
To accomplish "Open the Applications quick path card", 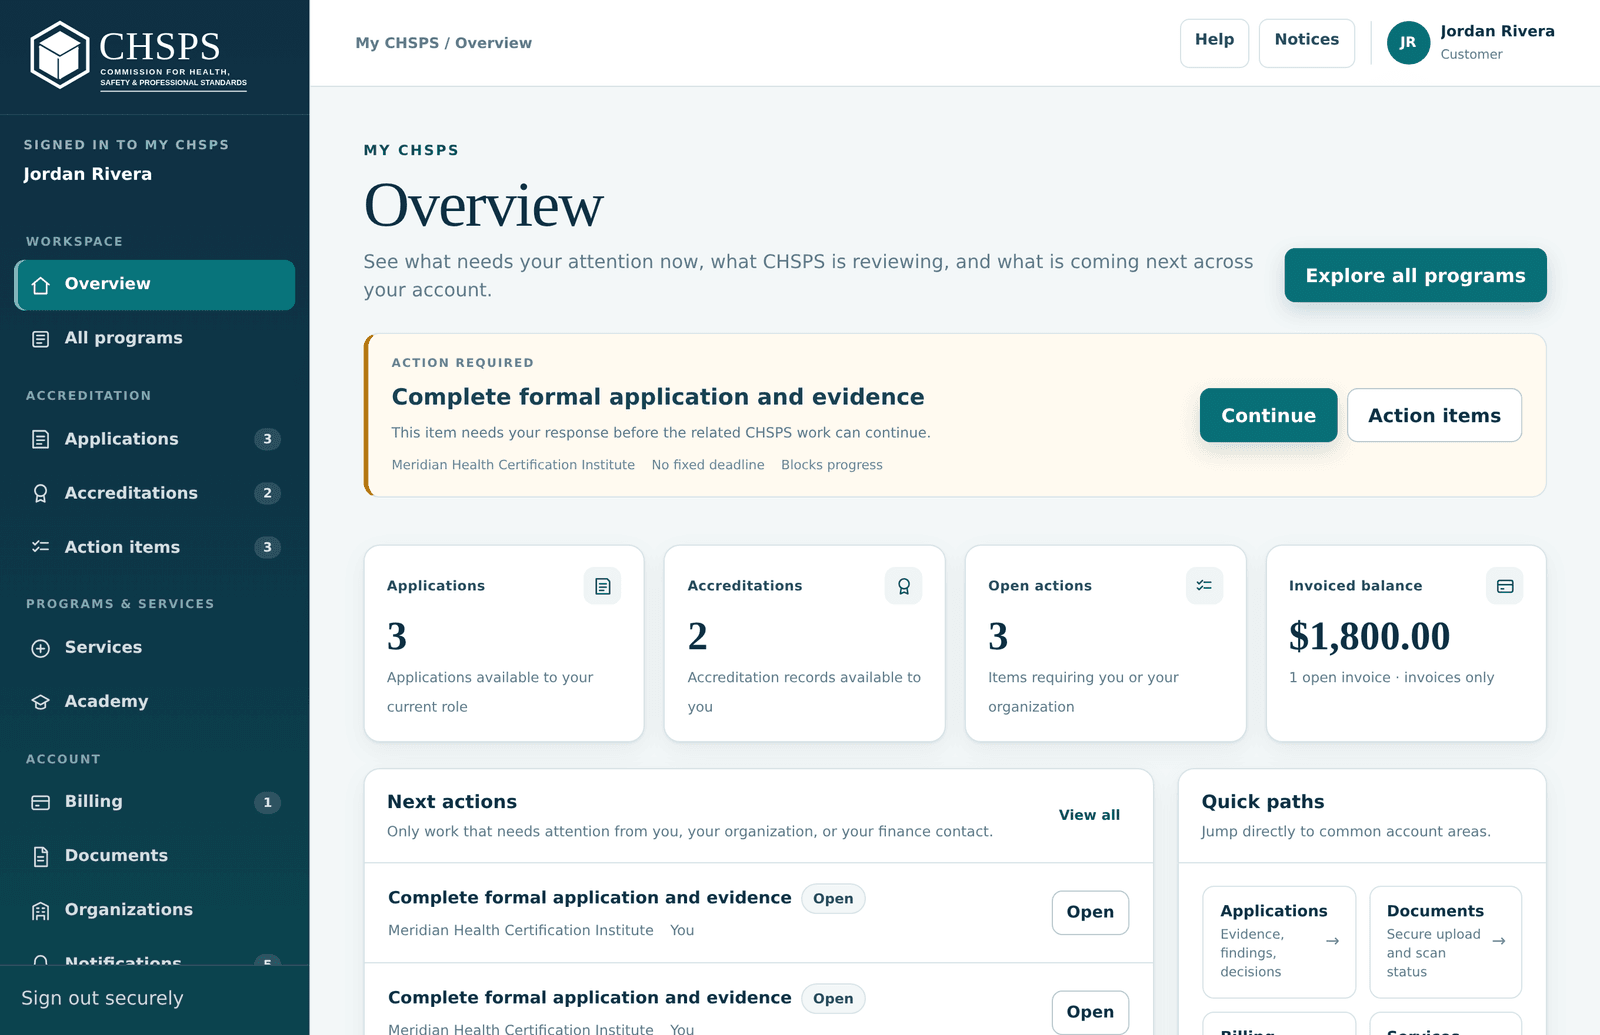I will [1278, 942].
